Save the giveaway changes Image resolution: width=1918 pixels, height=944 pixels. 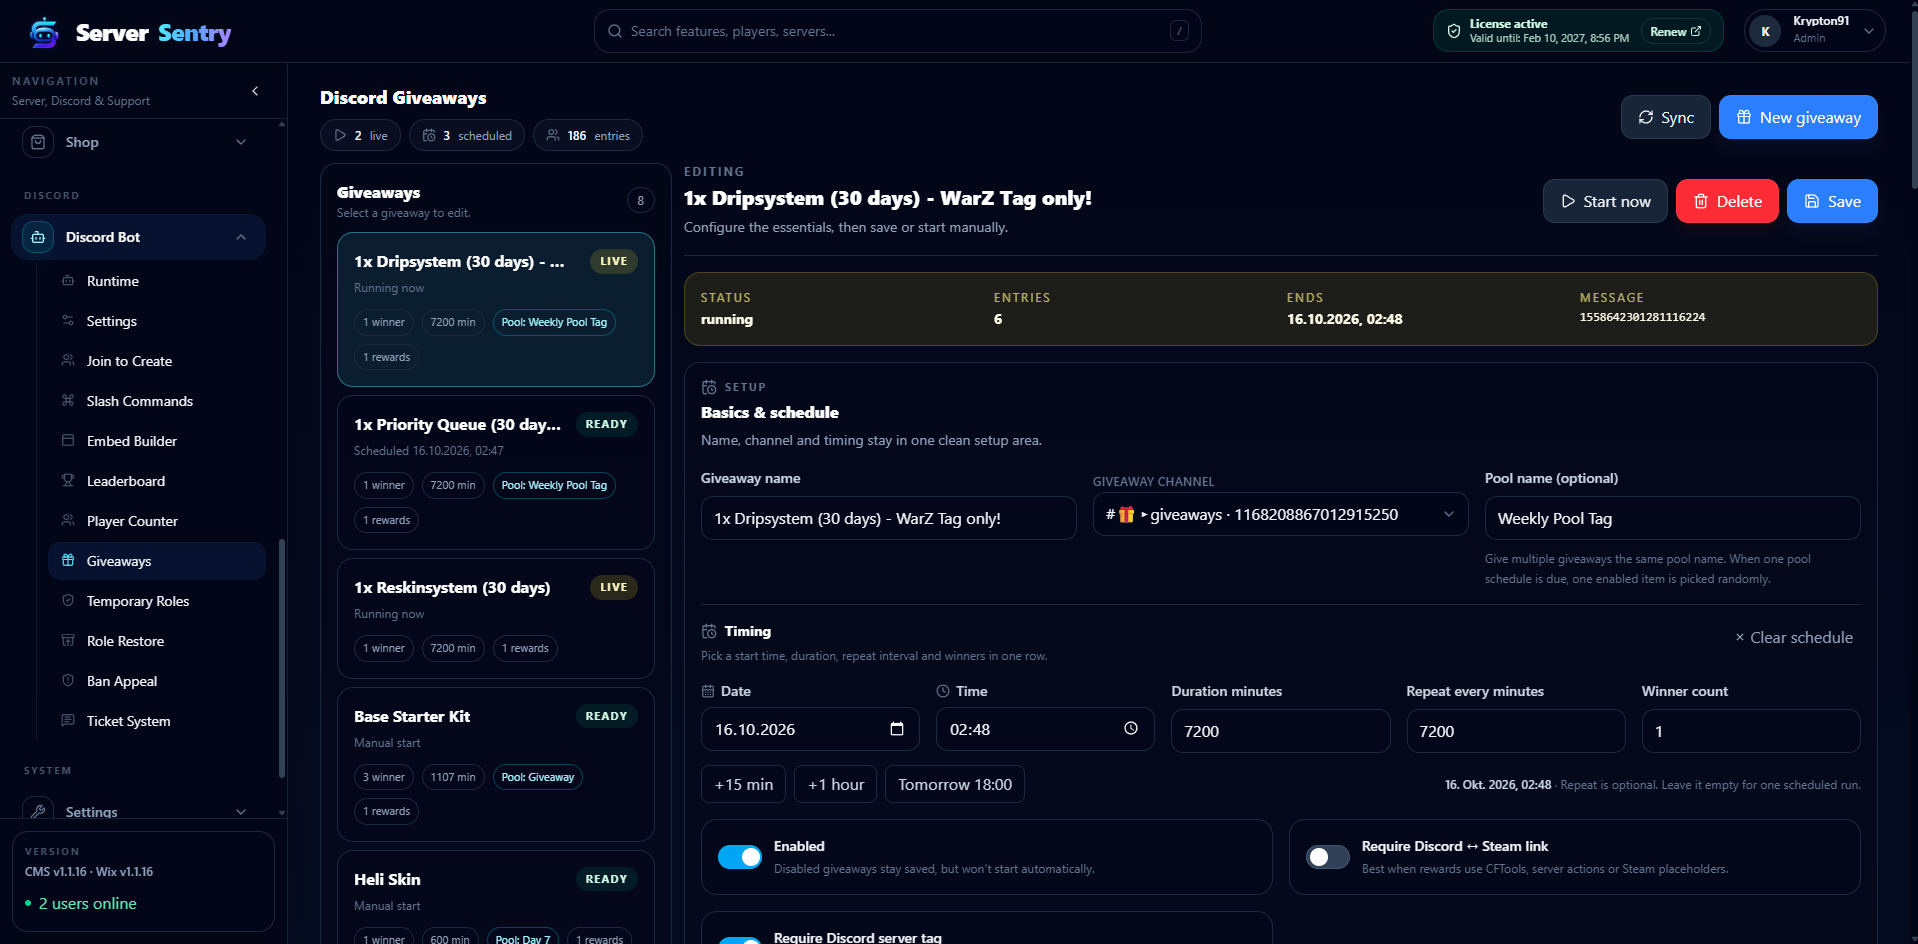pyautogui.click(x=1832, y=201)
